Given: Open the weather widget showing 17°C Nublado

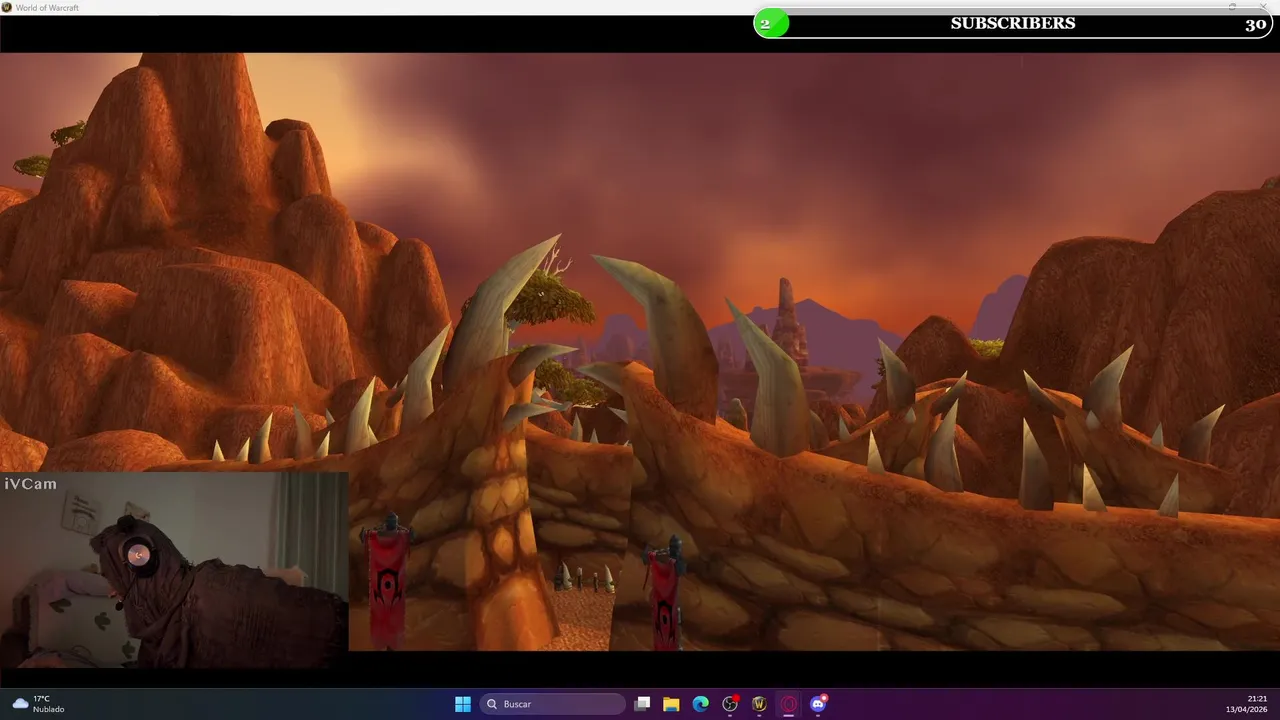Looking at the screenshot, I should [x=39, y=704].
